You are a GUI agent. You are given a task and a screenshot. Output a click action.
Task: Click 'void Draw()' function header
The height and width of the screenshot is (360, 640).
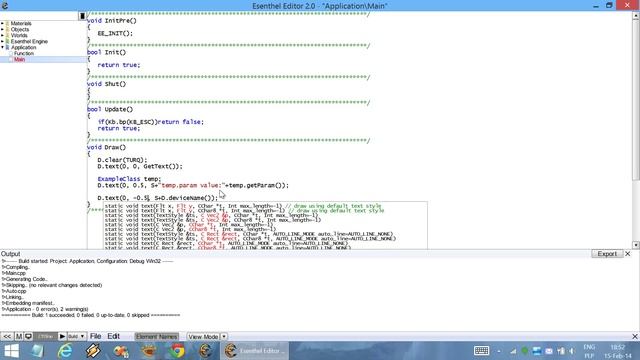(107, 147)
